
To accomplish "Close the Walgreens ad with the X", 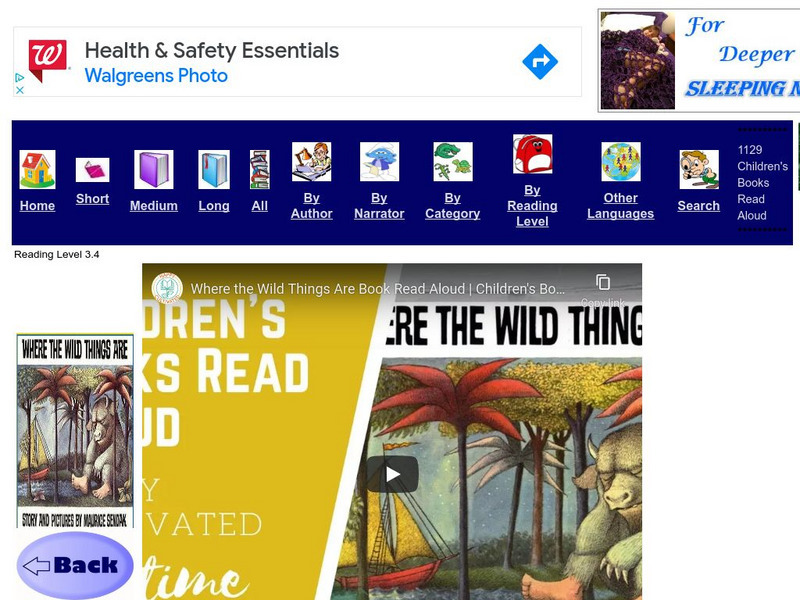I will click(x=19, y=90).
